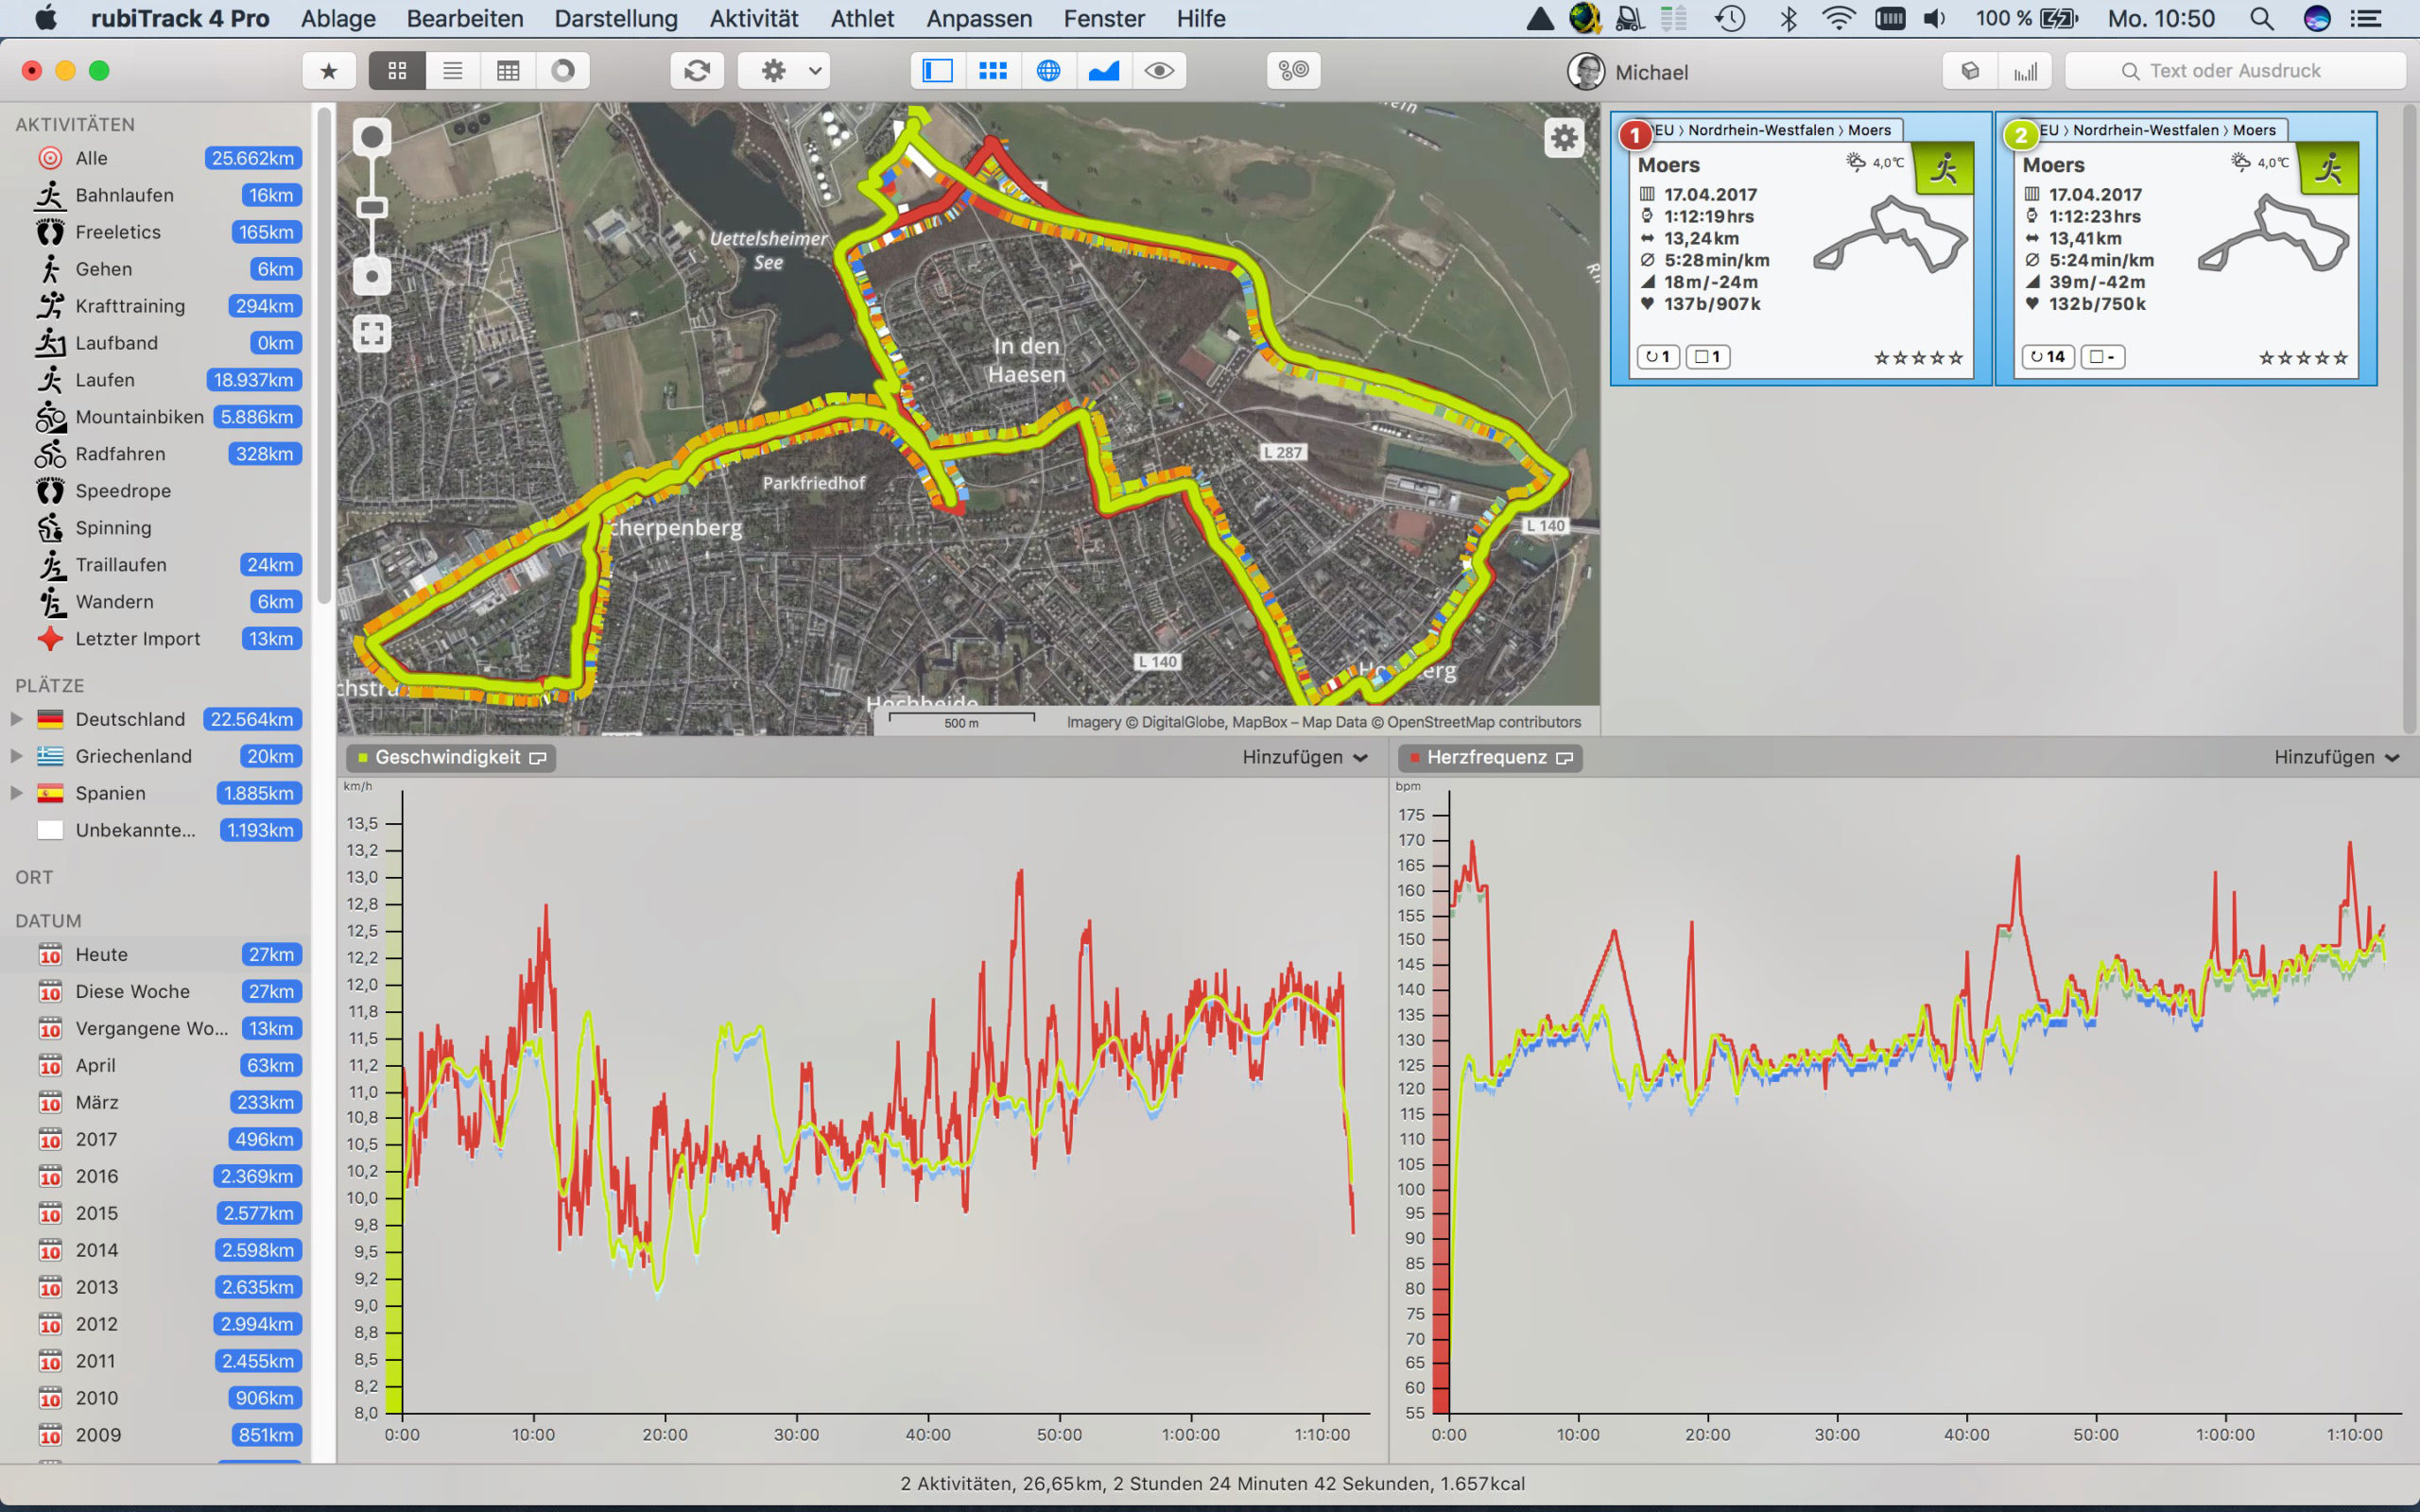Click the equipment box toolbar icon

(x=1970, y=71)
